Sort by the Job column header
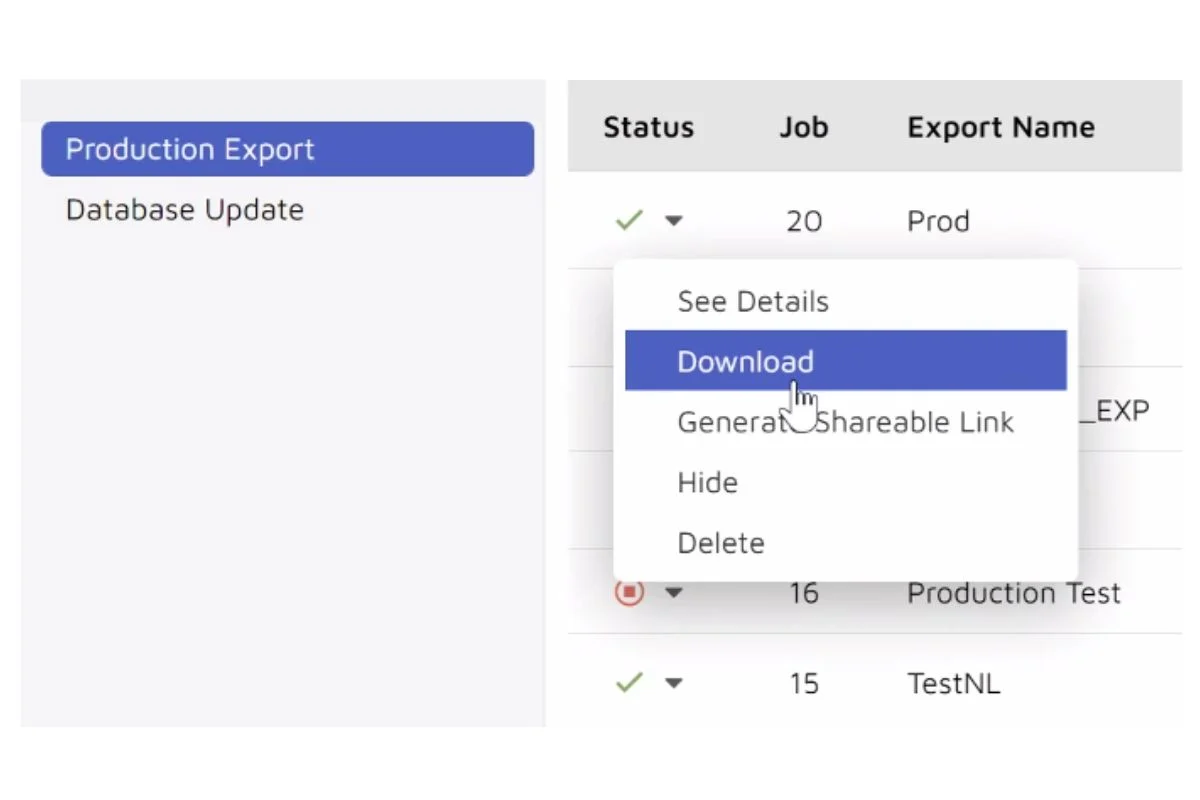Screen dimensions: 1200x800 (x=803, y=127)
